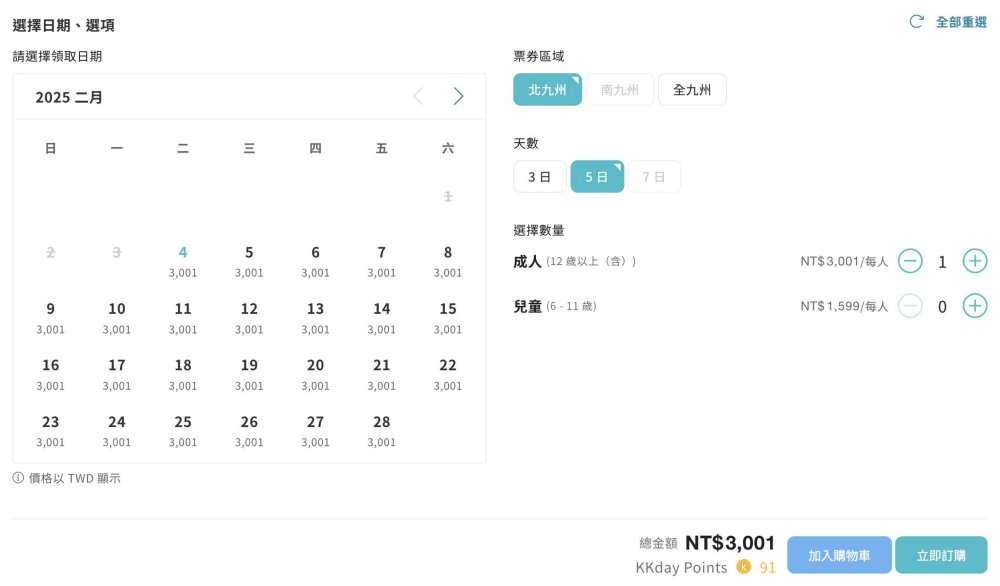
Task: Decrease child (兒童) quantity with minus icon
Action: coord(910,306)
